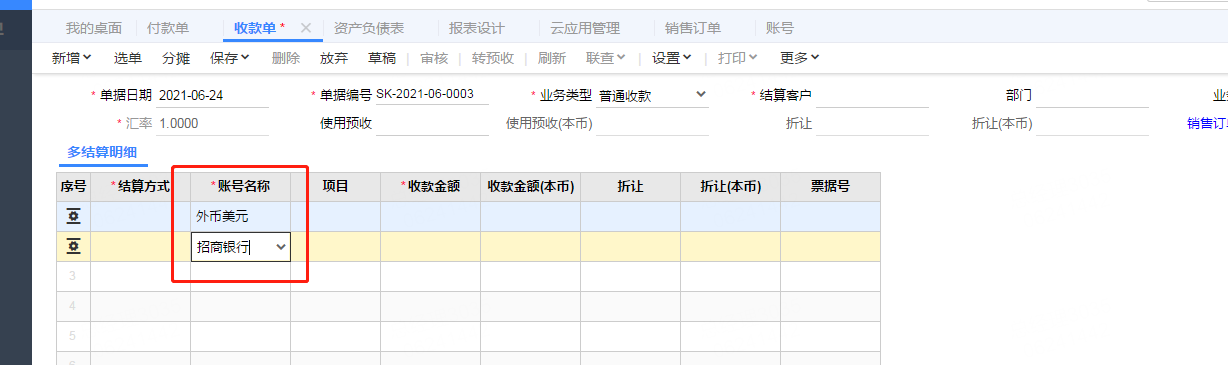
Task: Click the 部门 input field
Action: click(x=1092, y=96)
